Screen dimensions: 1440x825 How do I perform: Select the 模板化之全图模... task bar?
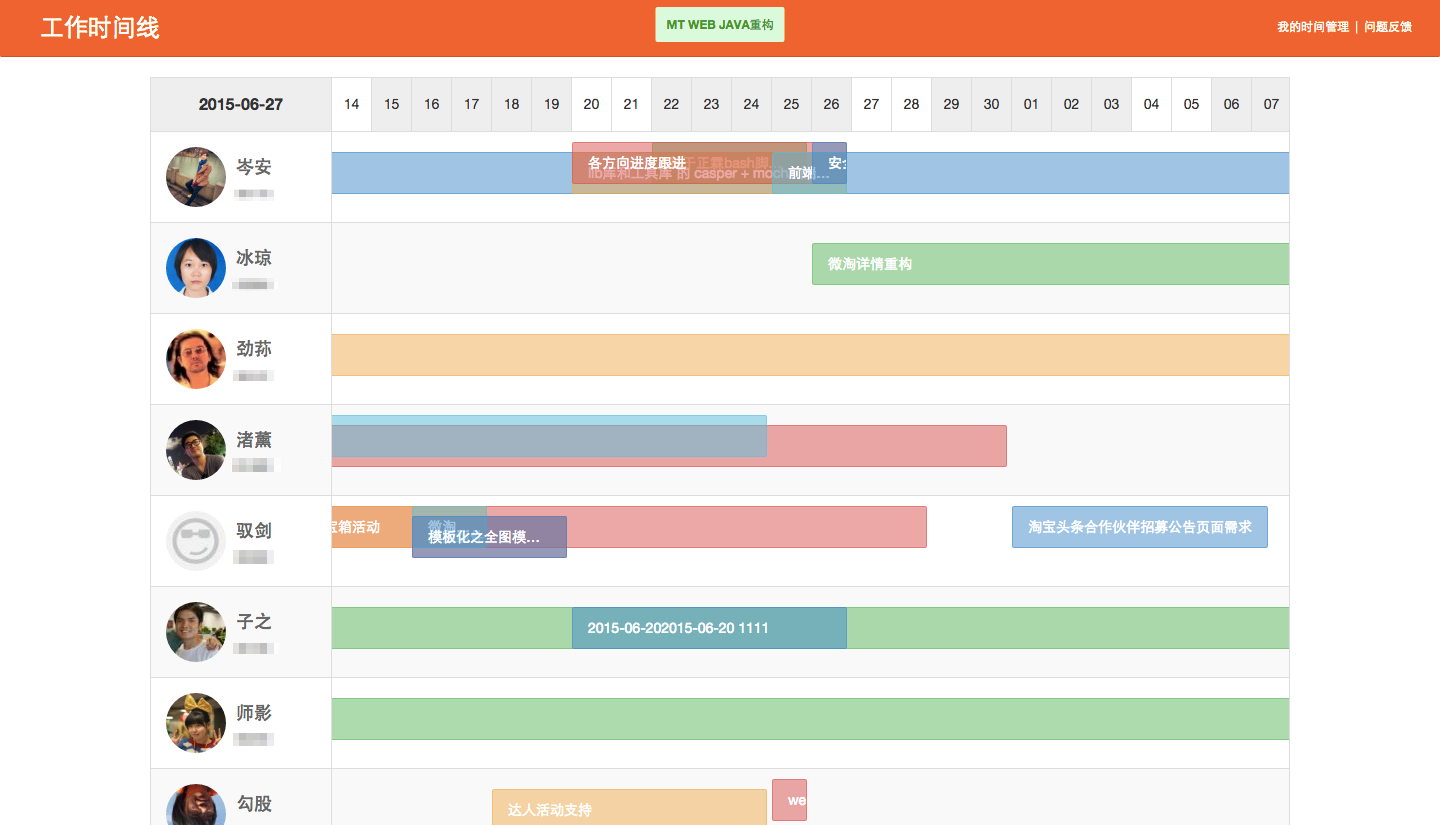tap(489, 538)
